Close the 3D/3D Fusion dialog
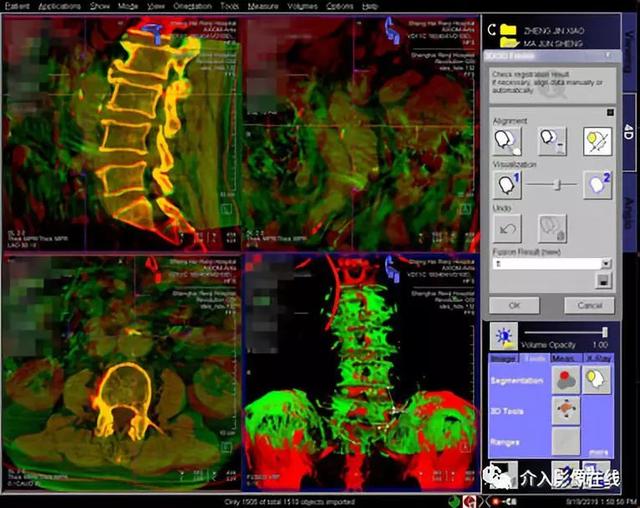Screen dimensions: 640x508 [x=608, y=55]
